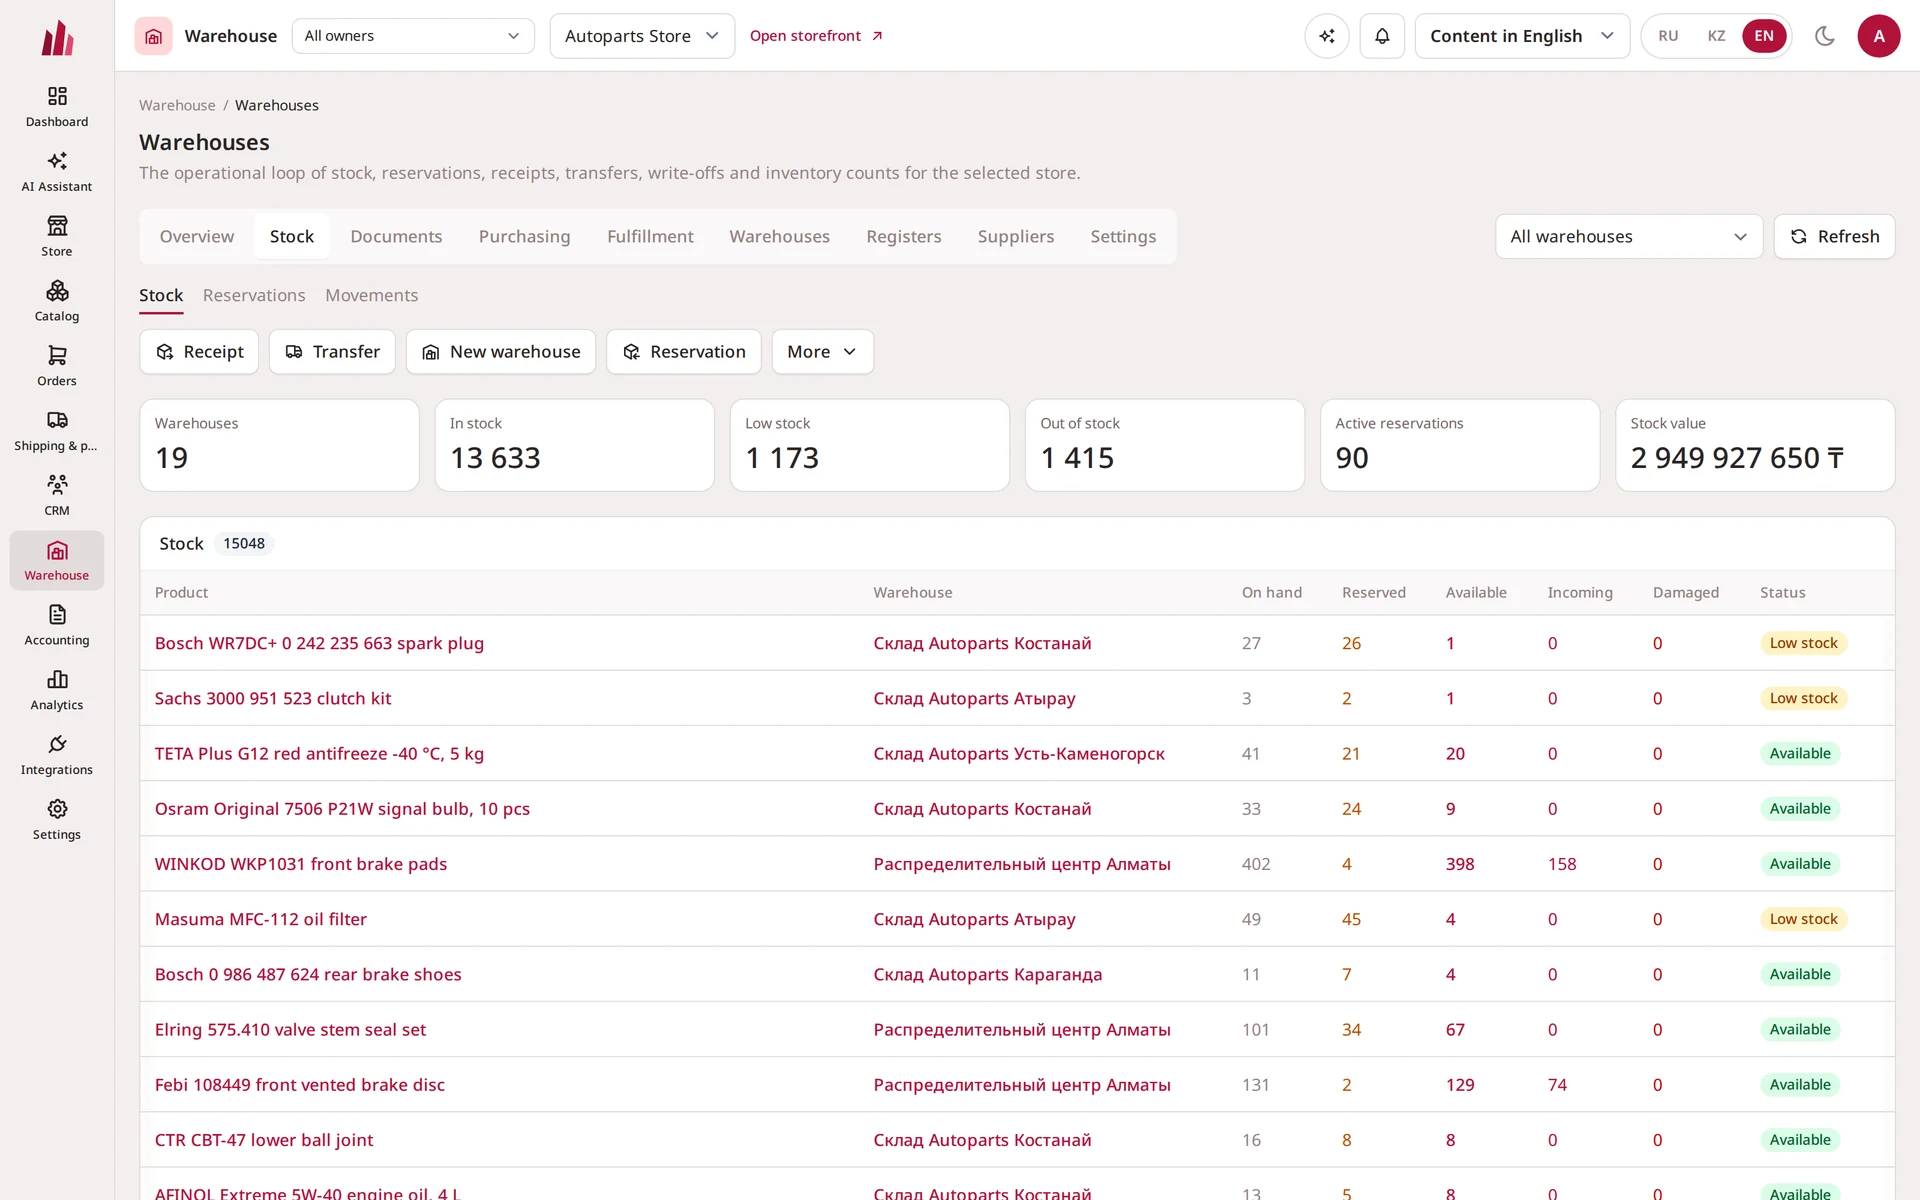Click the red app logo
This screenshot has height=1200, width=1920.
pyautogui.click(x=57, y=38)
